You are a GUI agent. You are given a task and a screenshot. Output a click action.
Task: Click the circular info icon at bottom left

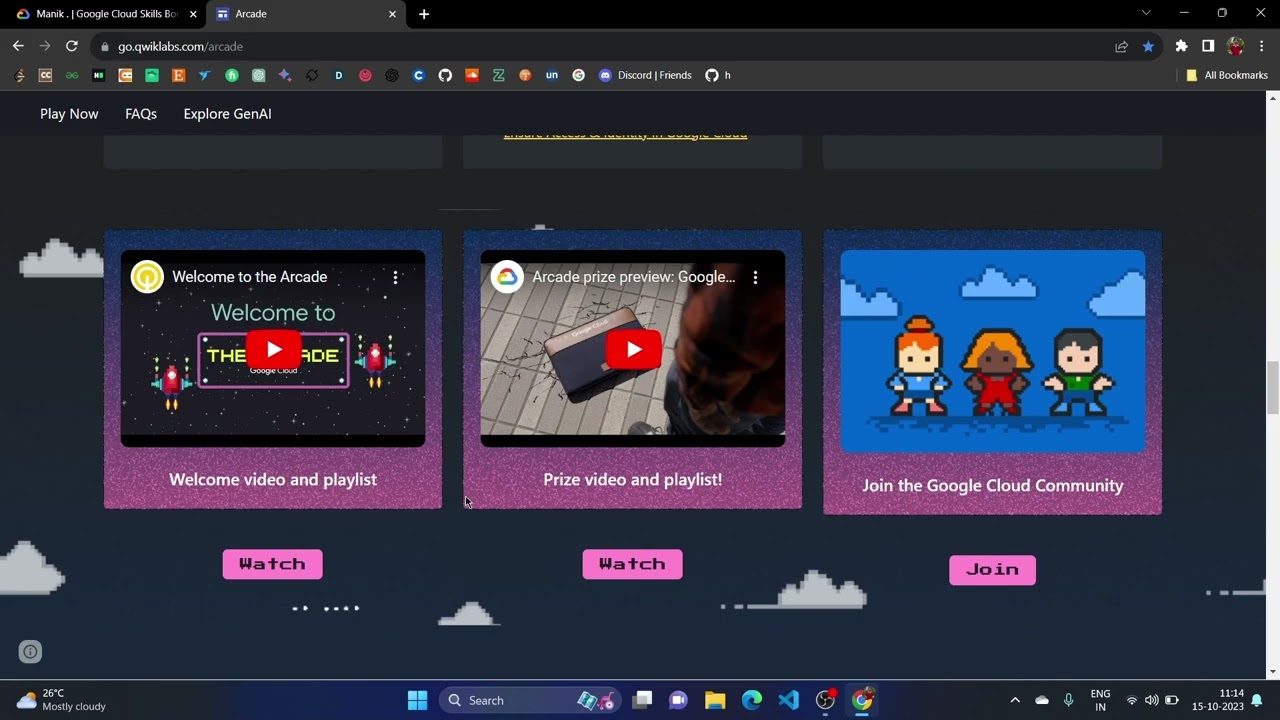31,652
